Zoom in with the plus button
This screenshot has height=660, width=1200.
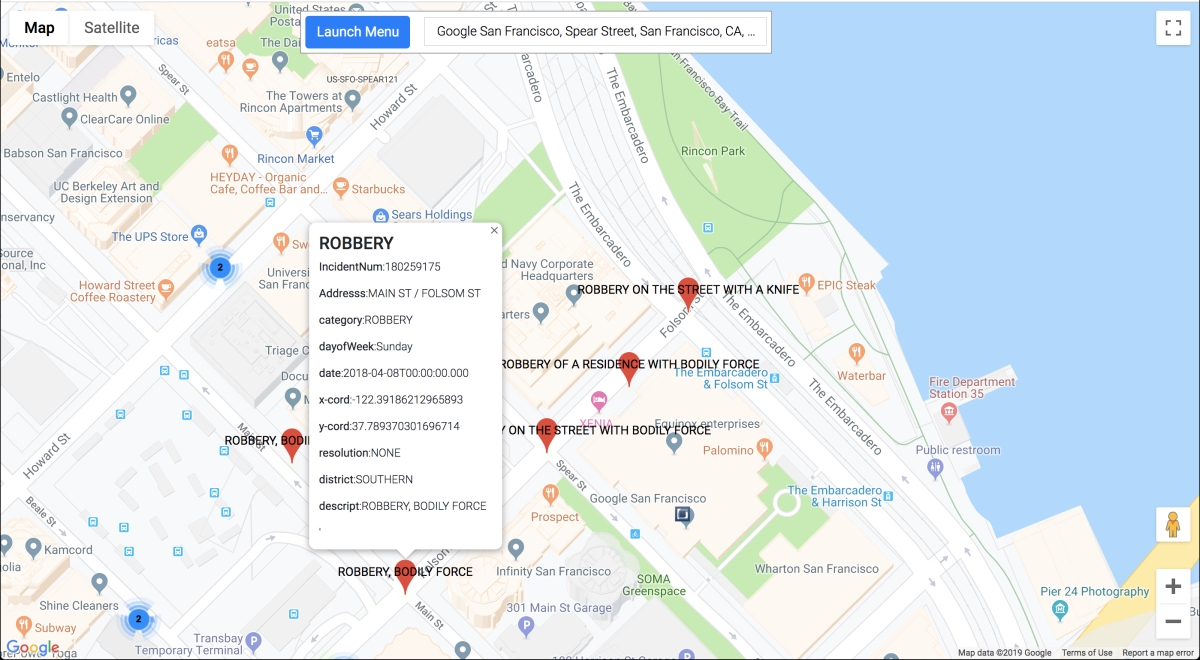1173,587
